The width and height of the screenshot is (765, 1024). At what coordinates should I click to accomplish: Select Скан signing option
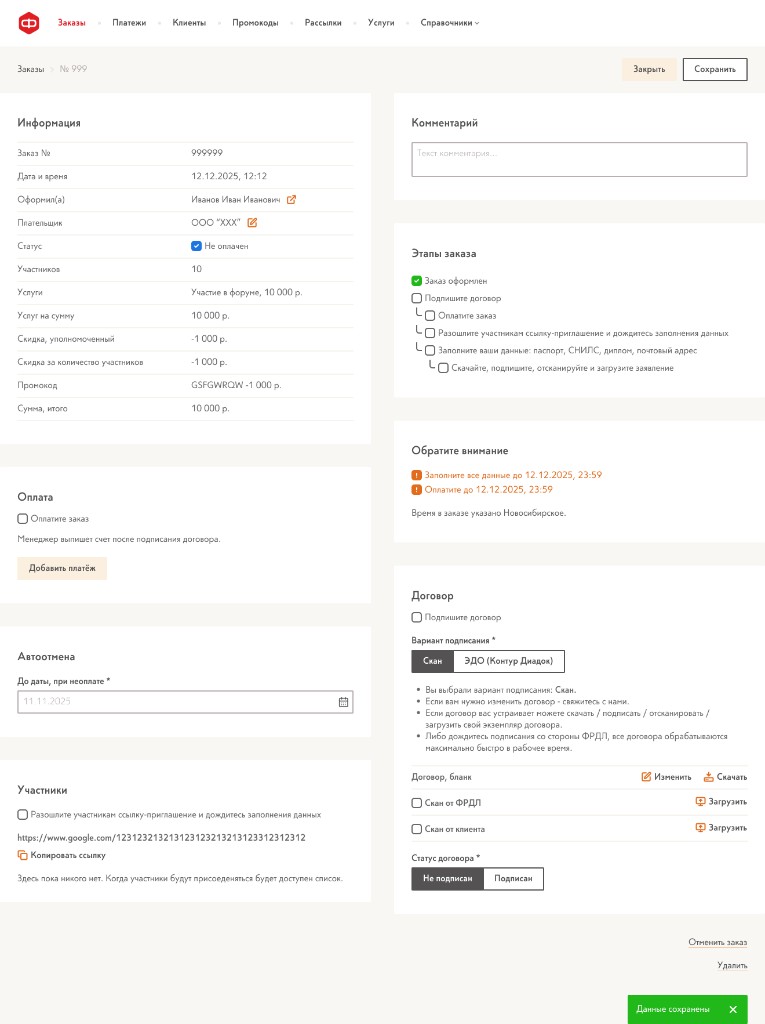pos(432,661)
